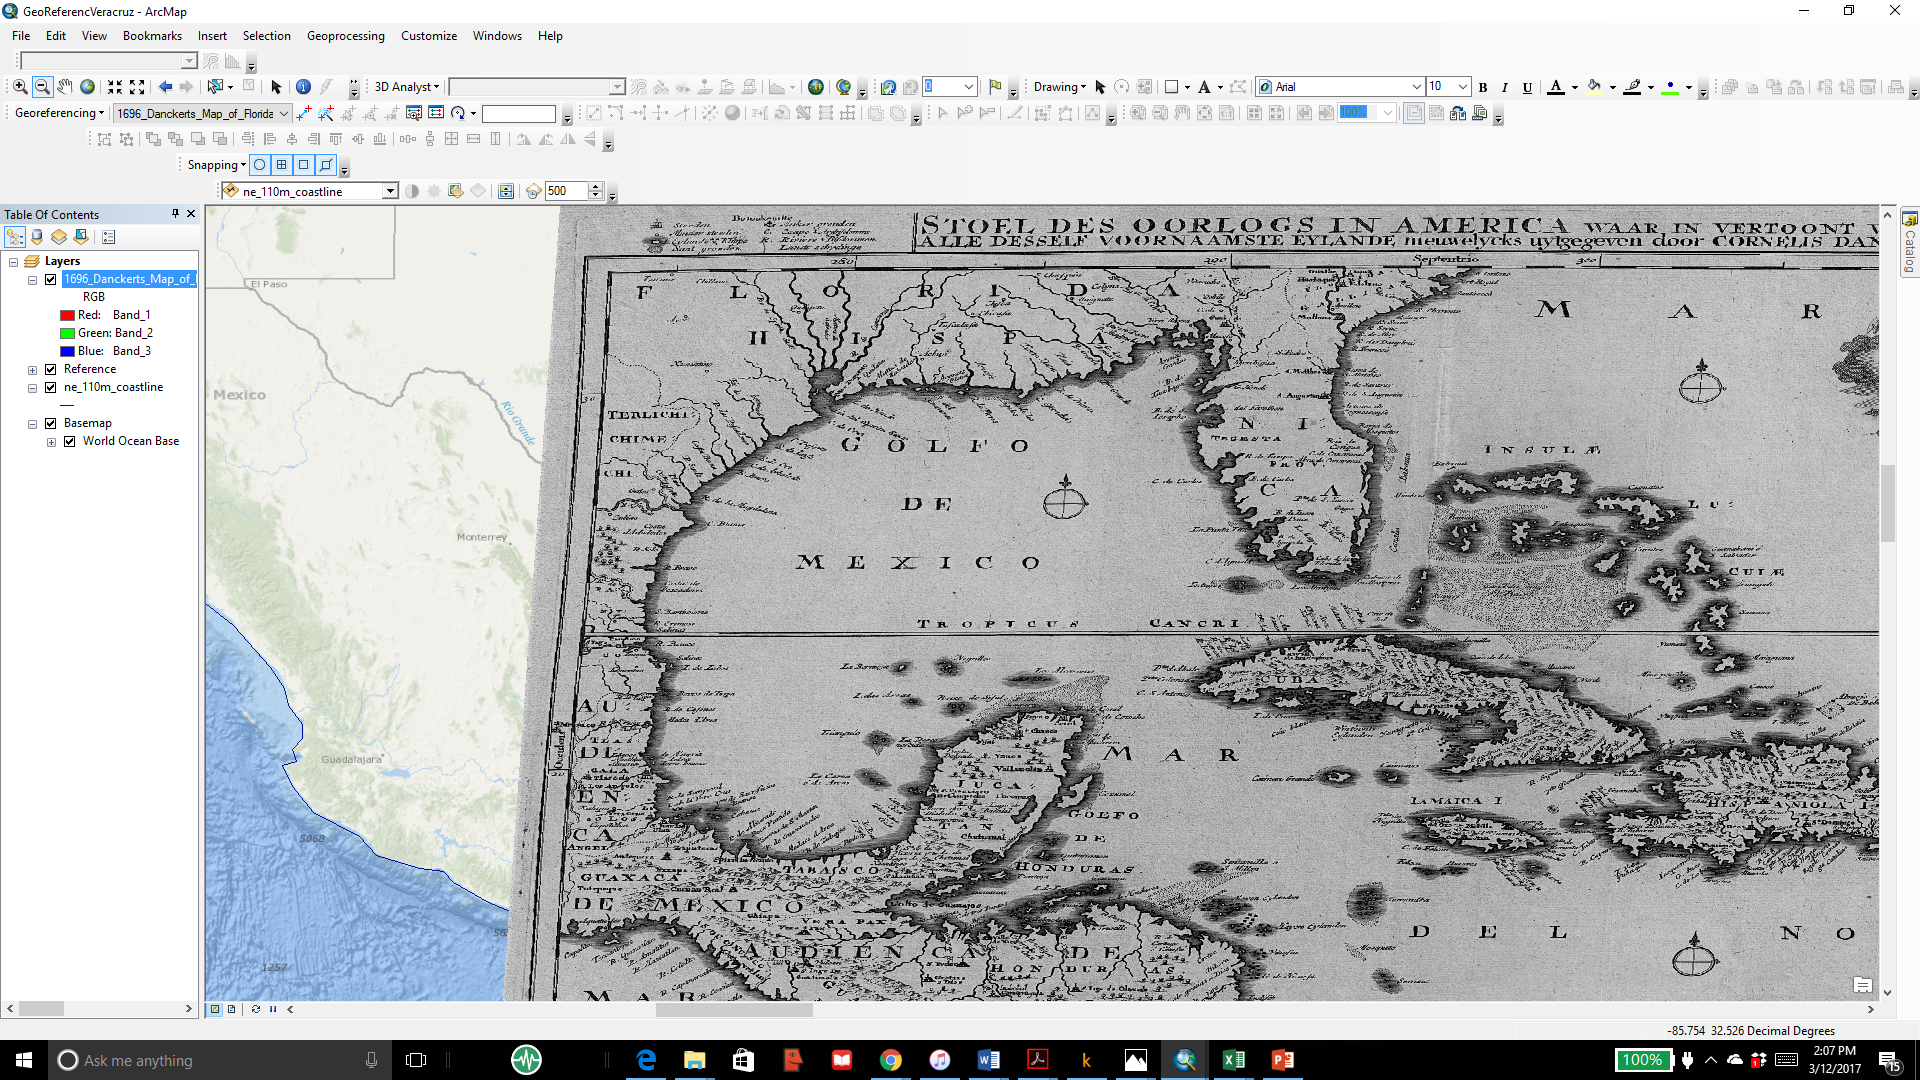Open the ne_110m_coastline effects layer dropdown
Image resolution: width=1920 pixels, height=1080 pixels.
point(390,191)
